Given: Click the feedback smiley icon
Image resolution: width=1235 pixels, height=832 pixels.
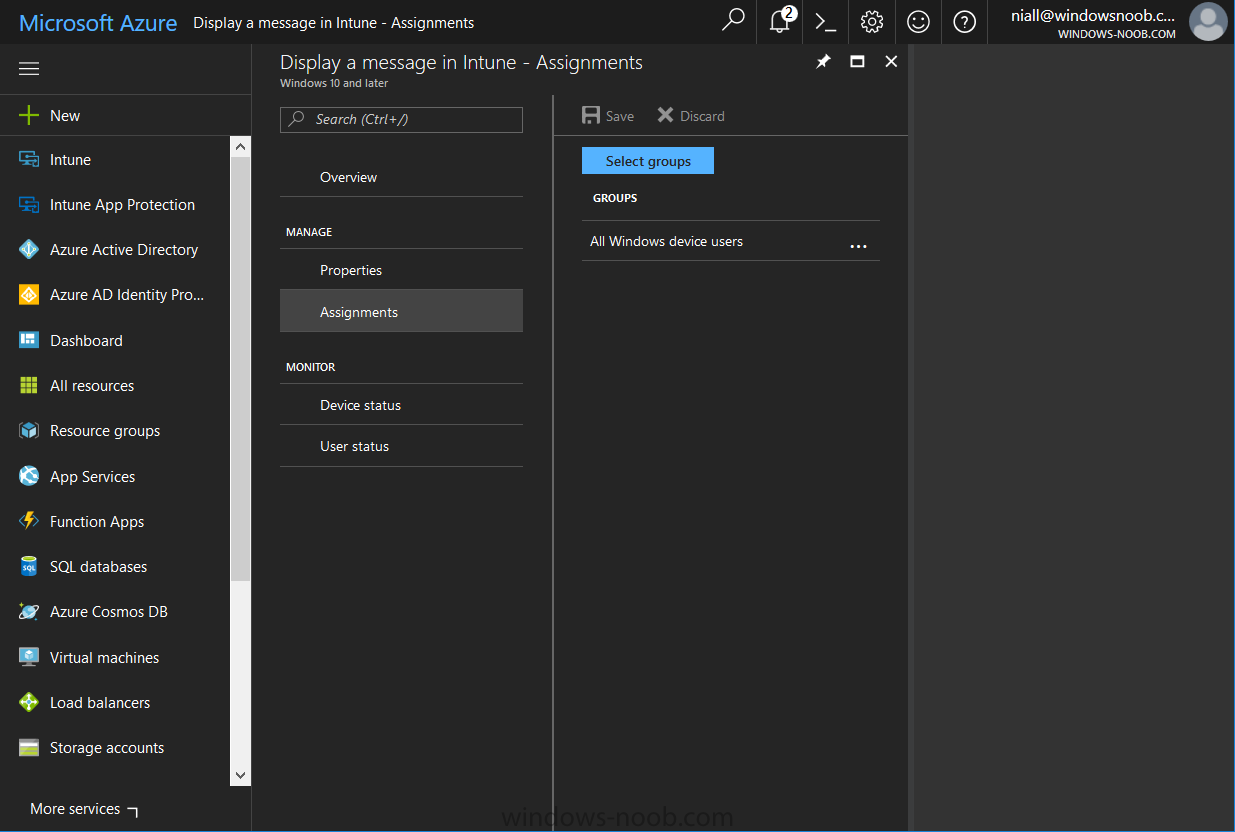Looking at the screenshot, I should tap(918, 22).
